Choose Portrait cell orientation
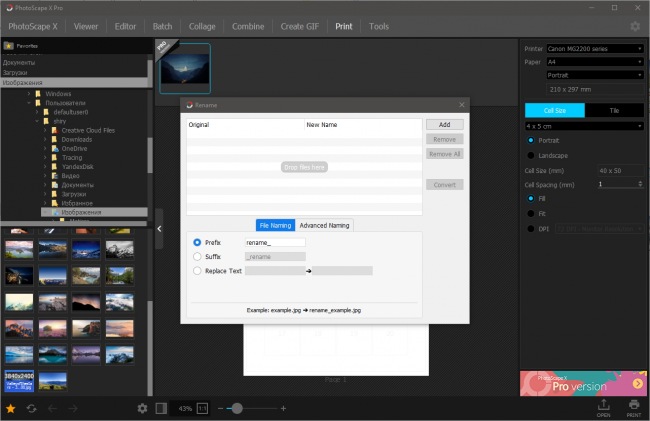650x421 pixels. tap(531, 140)
